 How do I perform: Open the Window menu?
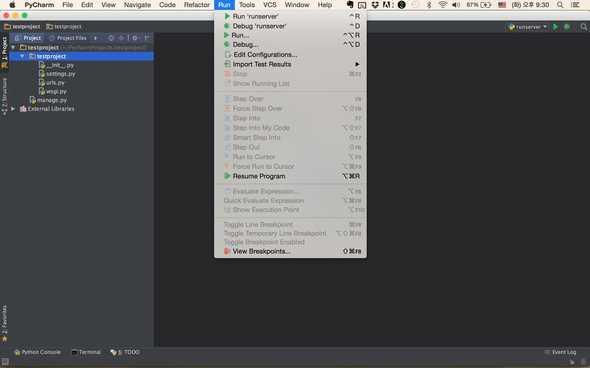coord(297,5)
